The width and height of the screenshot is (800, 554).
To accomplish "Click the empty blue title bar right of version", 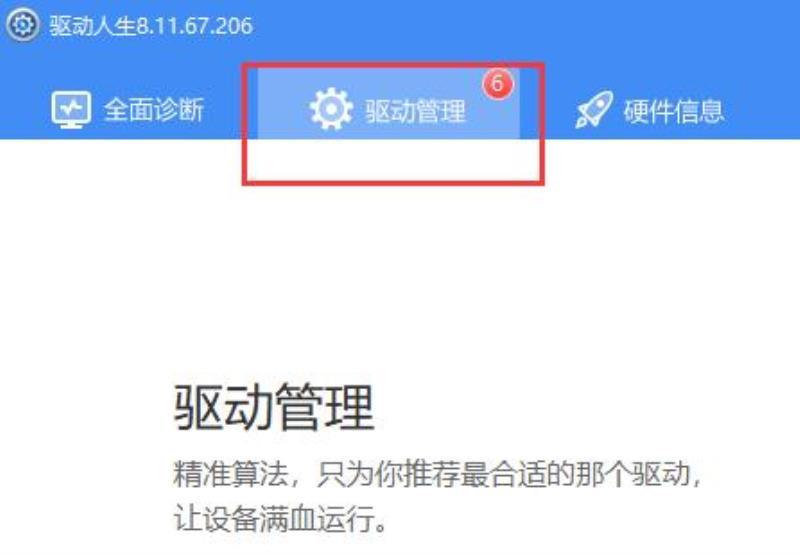I will (x=526, y=26).
